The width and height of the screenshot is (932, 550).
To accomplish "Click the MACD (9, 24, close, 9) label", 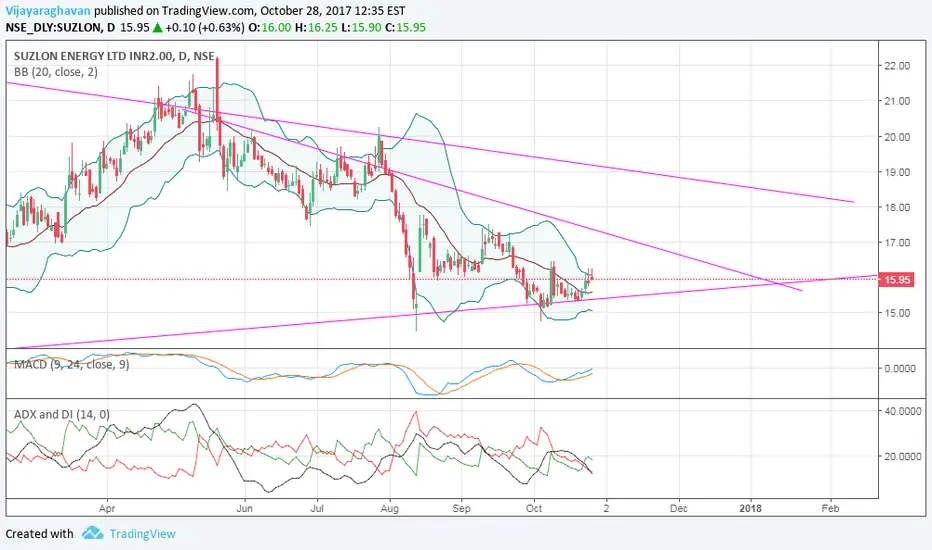I will (71, 364).
